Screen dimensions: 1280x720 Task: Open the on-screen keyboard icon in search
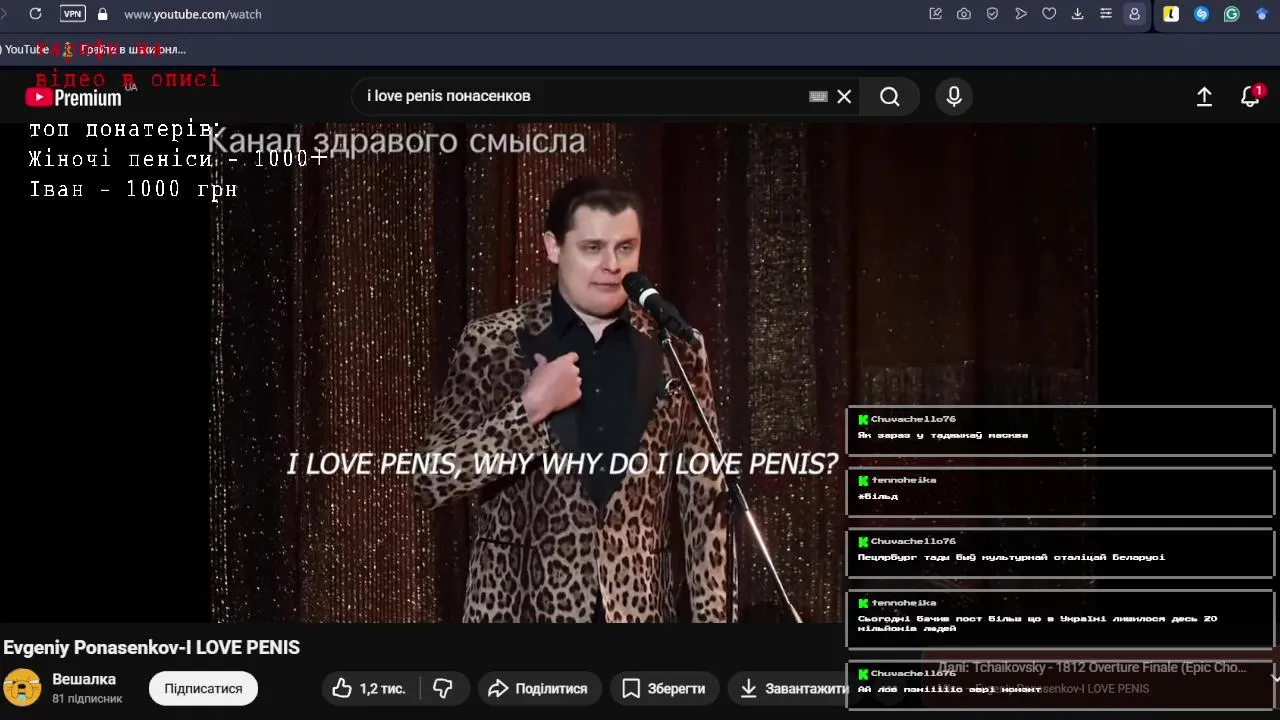point(818,96)
